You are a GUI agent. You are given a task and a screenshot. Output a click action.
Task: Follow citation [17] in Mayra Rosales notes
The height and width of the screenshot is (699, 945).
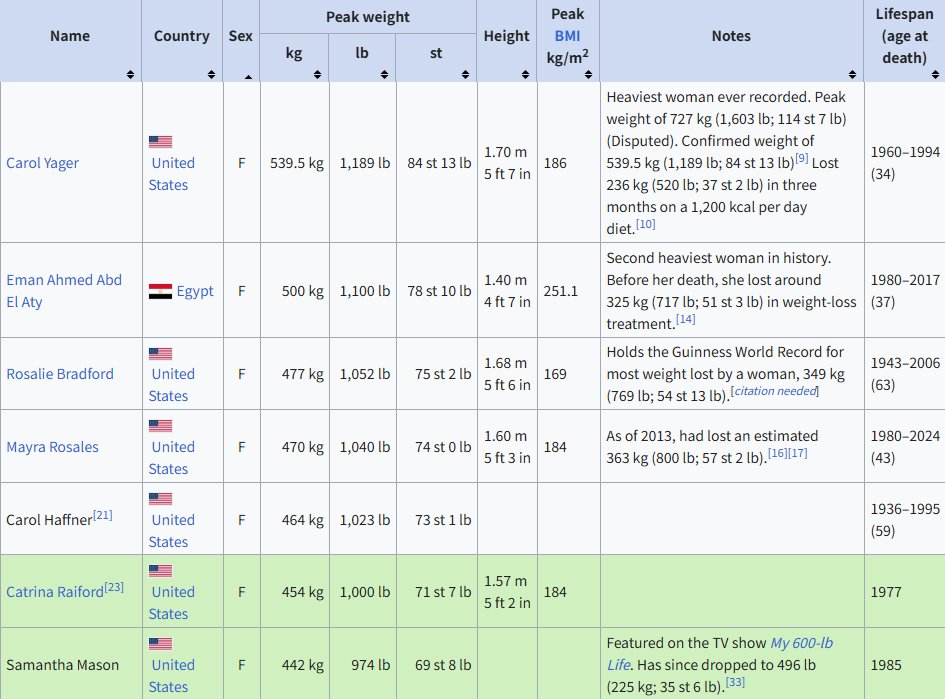tap(797, 453)
